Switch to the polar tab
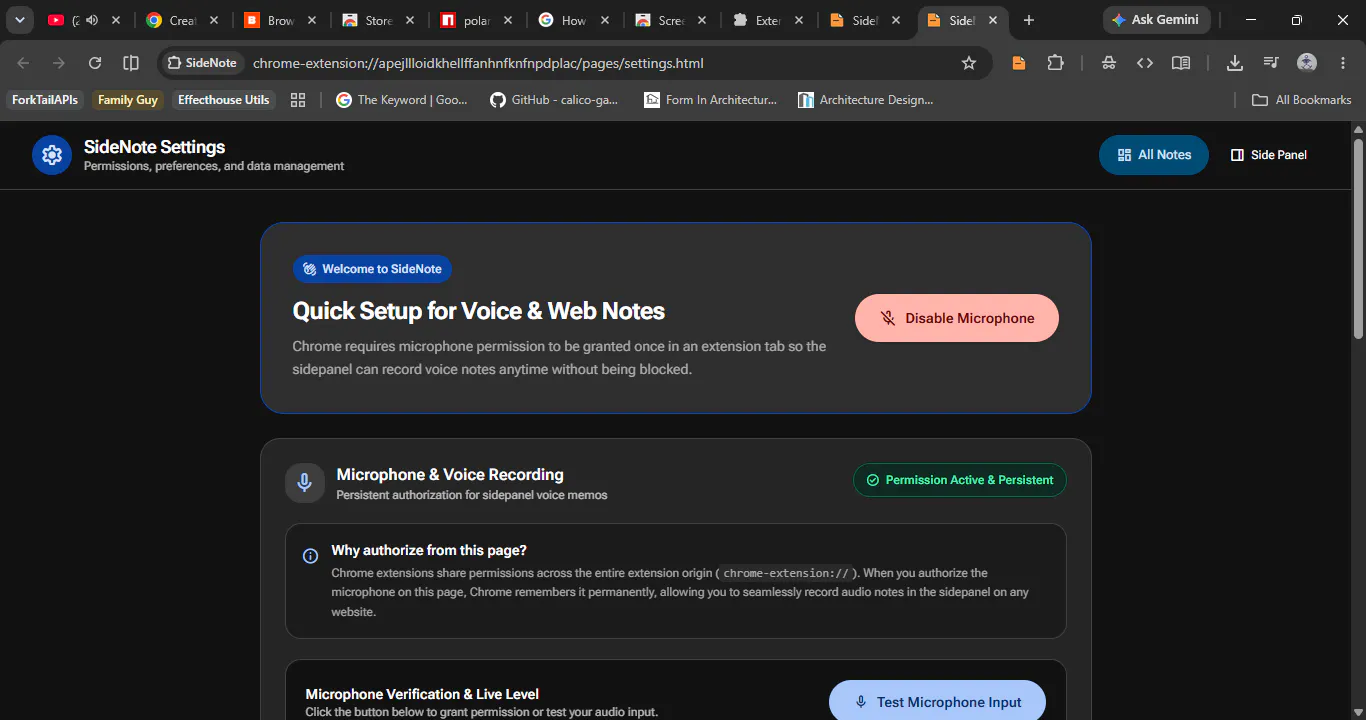This screenshot has width=1366, height=720. [479, 20]
